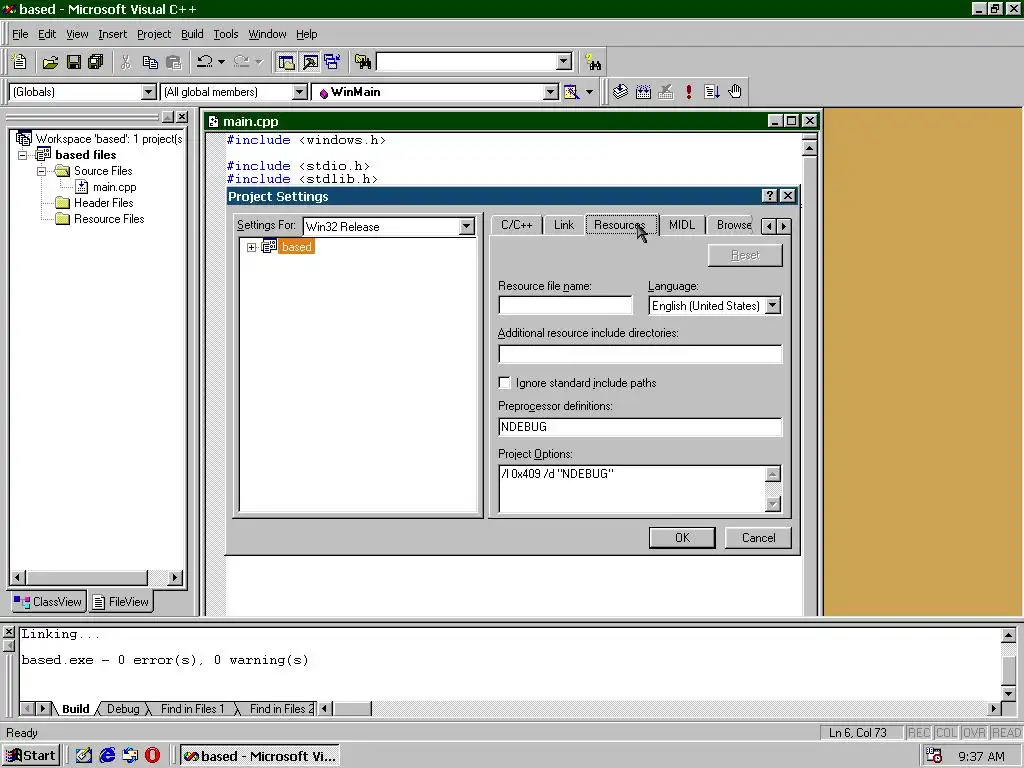Image resolution: width=1024 pixels, height=768 pixels.
Task: Open the Build menu
Action: (x=192, y=34)
